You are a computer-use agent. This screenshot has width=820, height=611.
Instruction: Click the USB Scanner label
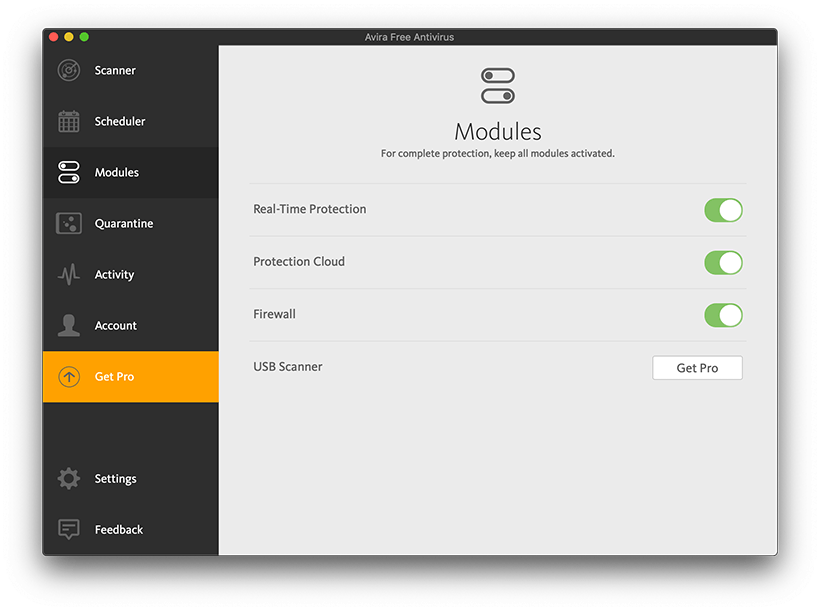(x=288, y=367)
